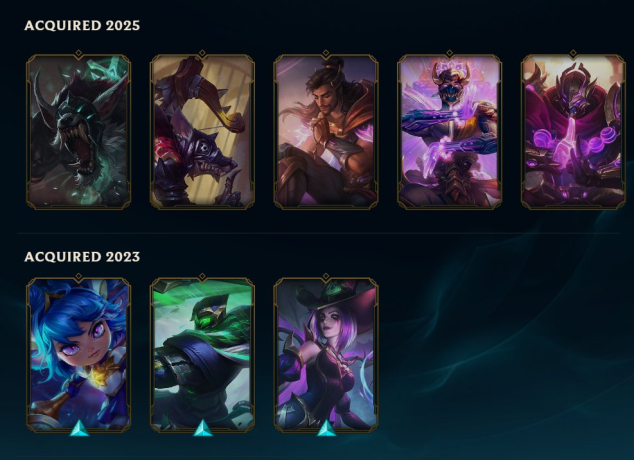Click the diamond marker above the golden-horned masked card

[449, 53]
